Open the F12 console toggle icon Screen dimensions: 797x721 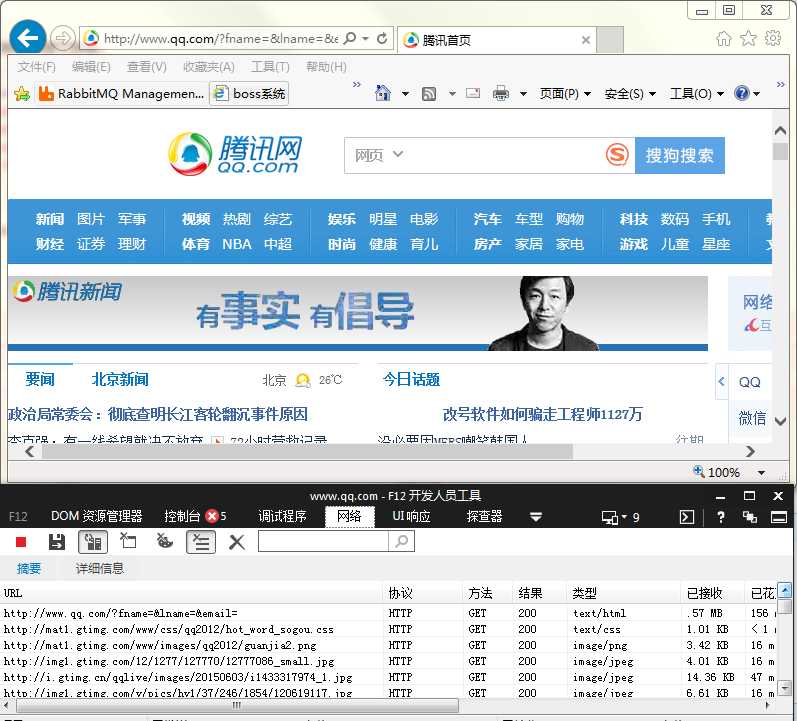click(x=687, y=517)
